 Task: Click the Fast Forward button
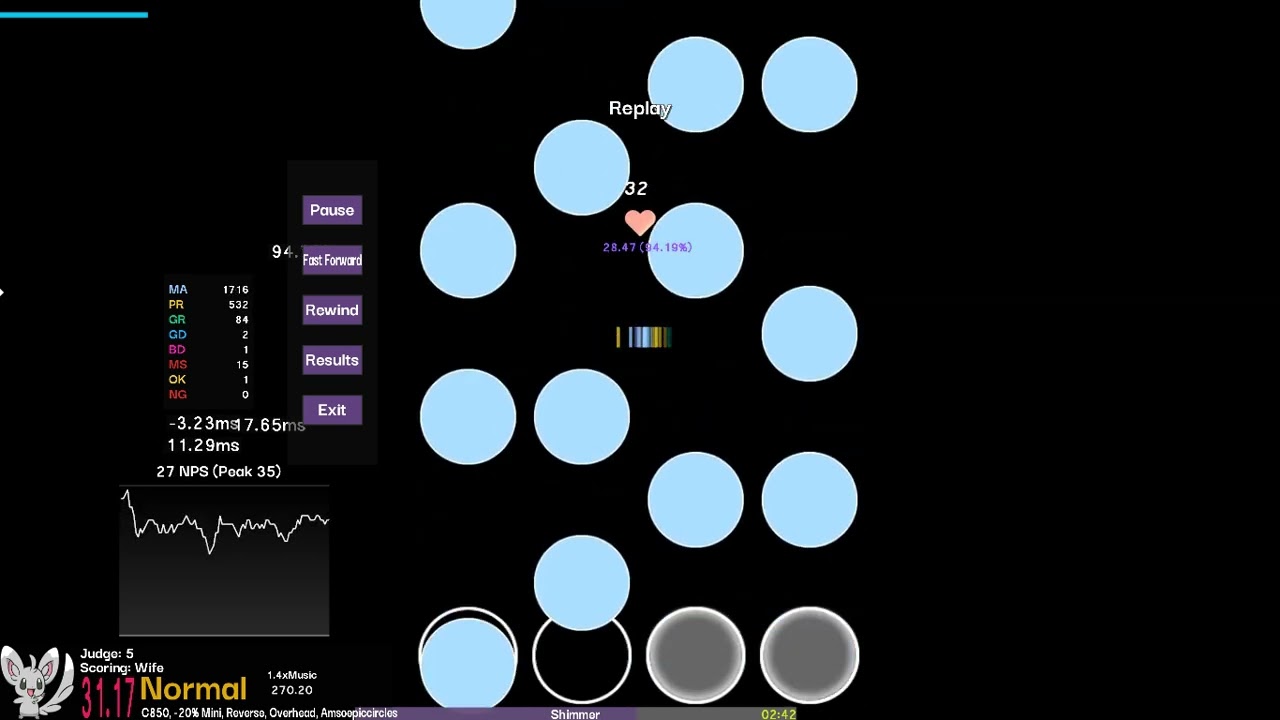(x=332, y=260)
